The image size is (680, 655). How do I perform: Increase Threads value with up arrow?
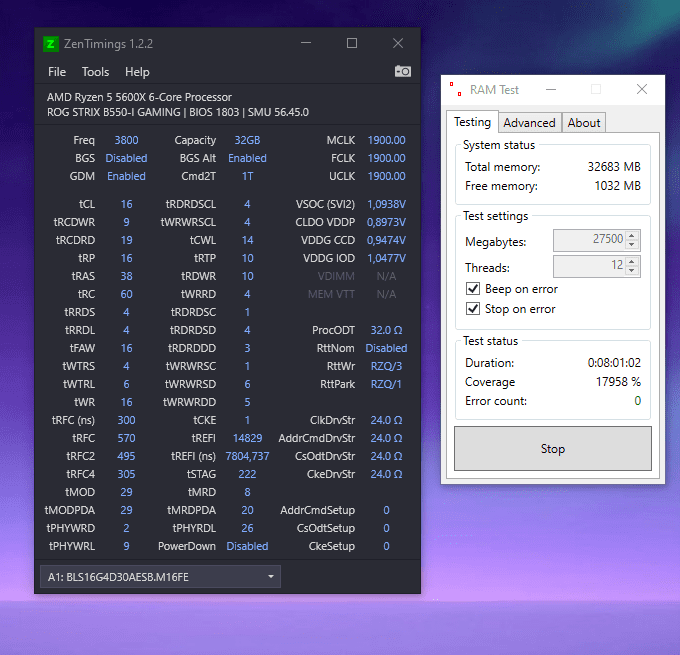click(632, 262)
